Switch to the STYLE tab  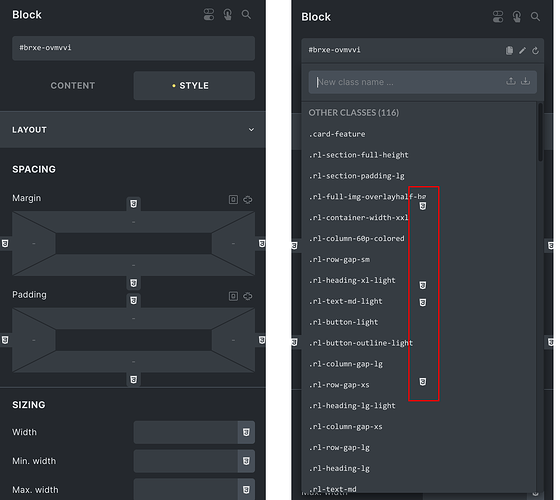pyautogui.click(x=194, y=86)
